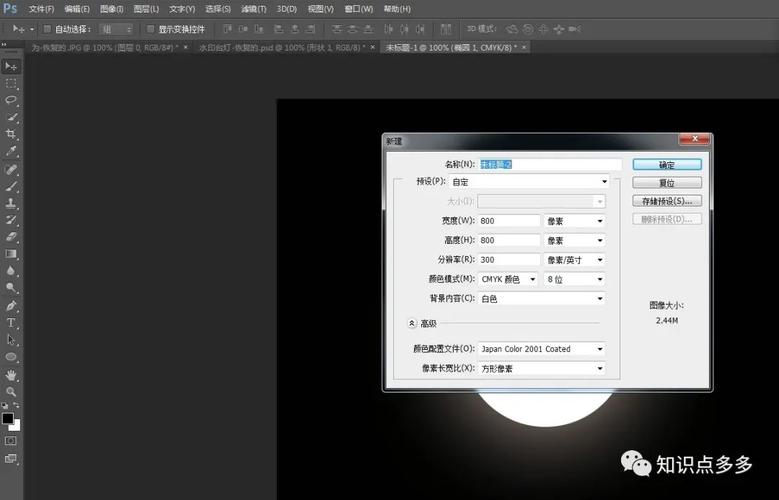Switch to the 水印台灯 document tab
The width and height of the screenshot is (779, 500).
point(228,47)
